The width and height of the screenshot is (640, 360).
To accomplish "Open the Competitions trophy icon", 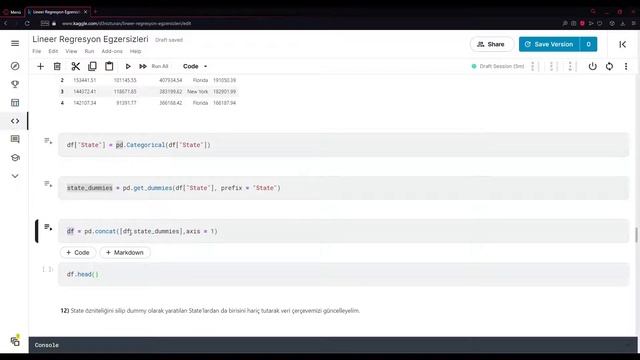I will [15, 84].
